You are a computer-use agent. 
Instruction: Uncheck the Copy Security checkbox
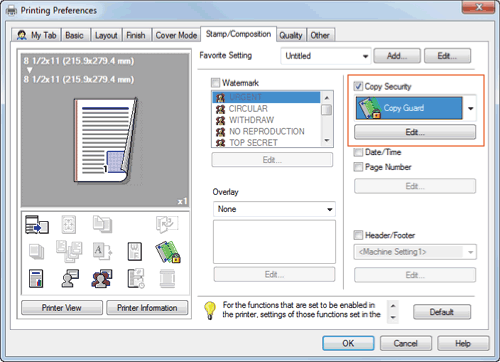click(x=358, y=86)
